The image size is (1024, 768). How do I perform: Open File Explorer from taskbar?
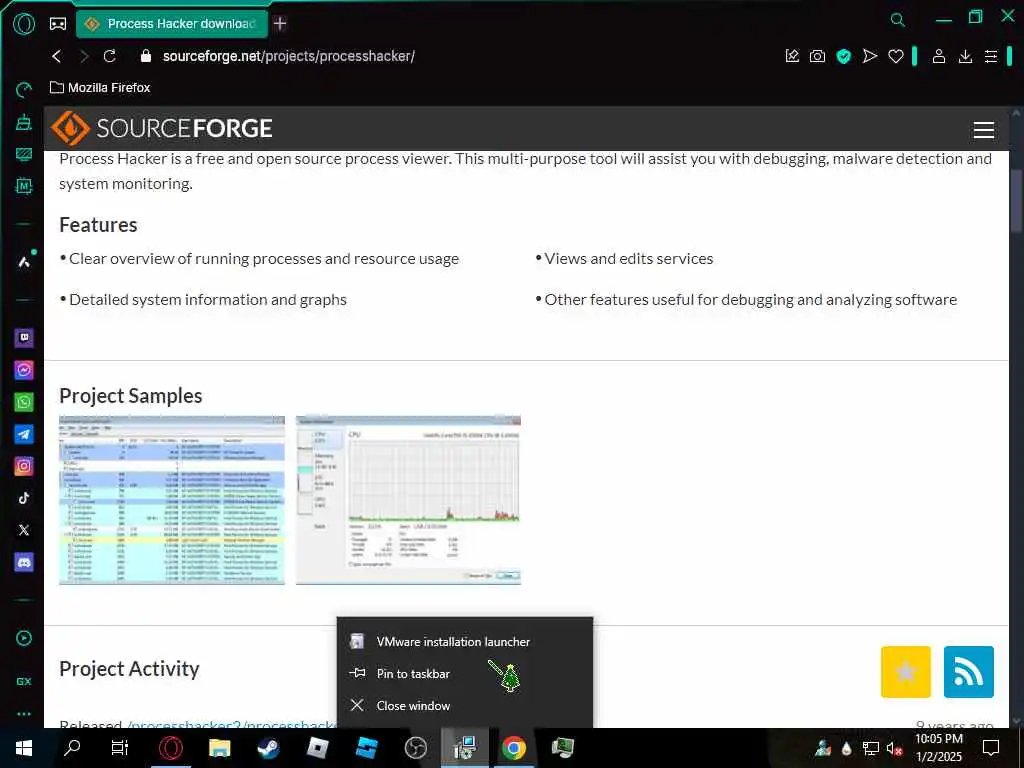click(219, 748)
